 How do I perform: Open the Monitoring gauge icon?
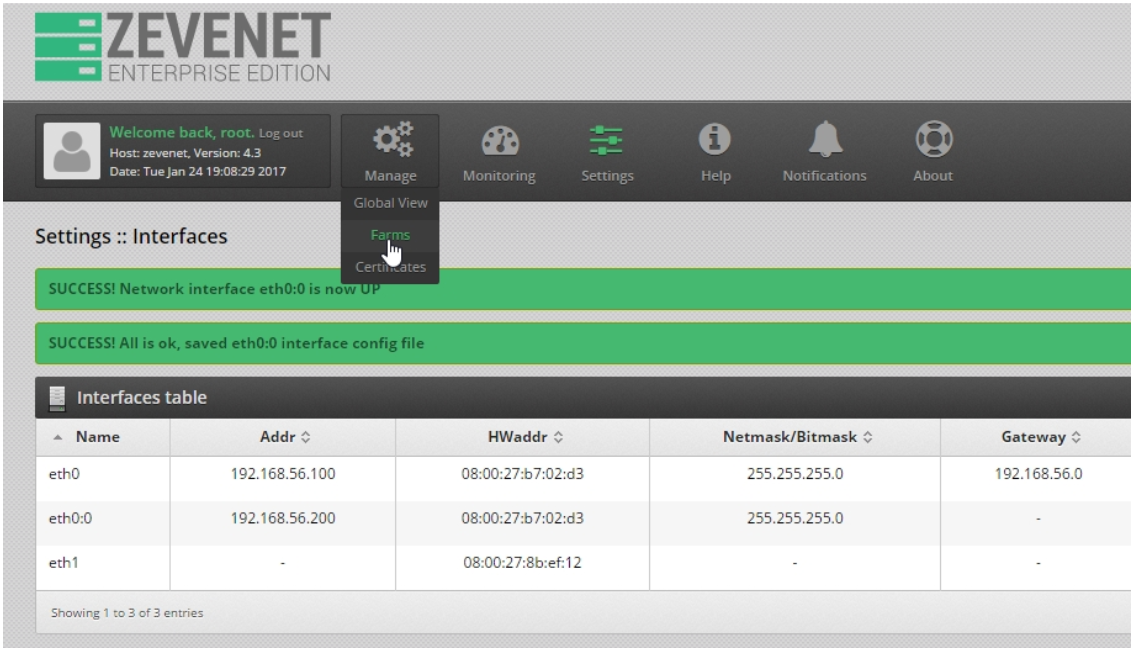pyautogui.click(x=500, y=140)
